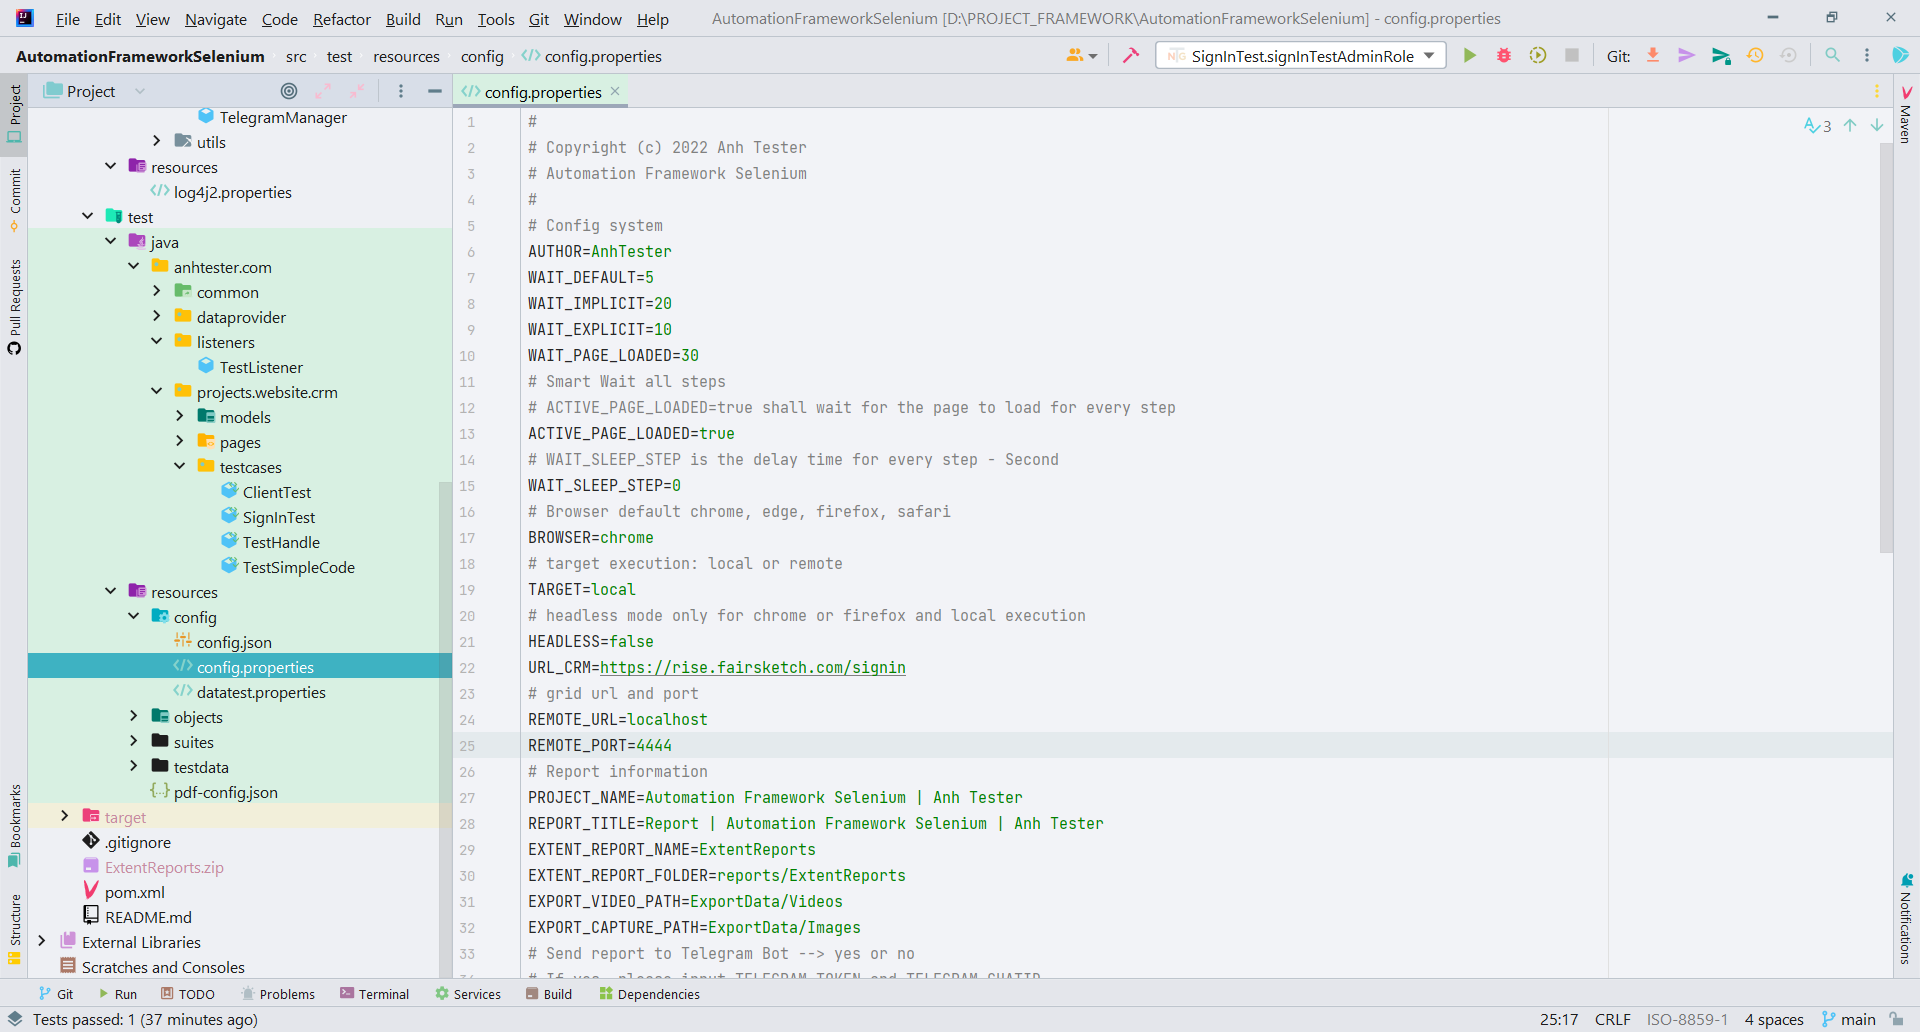
Task: Expand the dataprovider package
Action: (x=156, y=316)
